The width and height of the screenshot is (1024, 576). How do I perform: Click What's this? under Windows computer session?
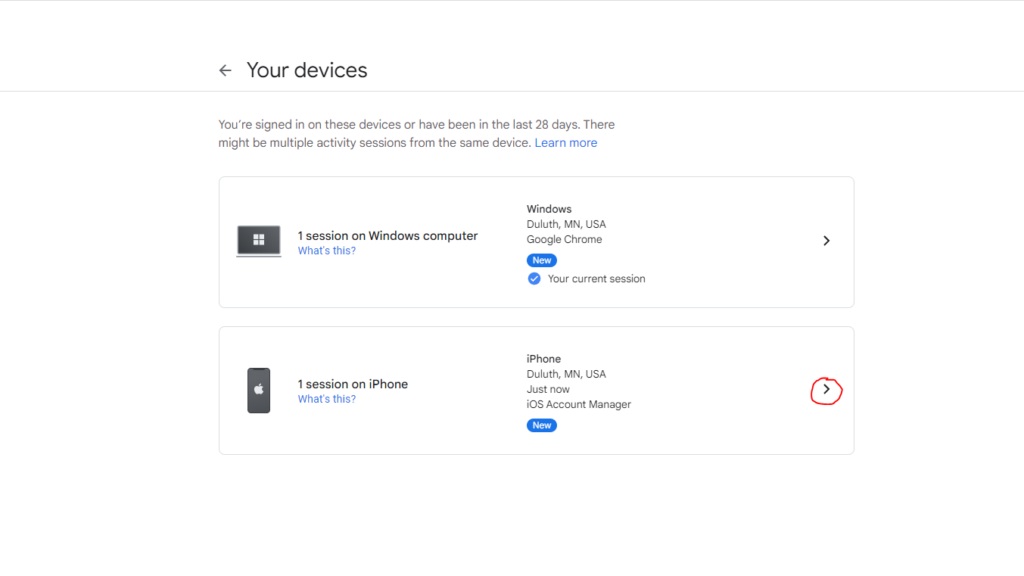(326, 251)
